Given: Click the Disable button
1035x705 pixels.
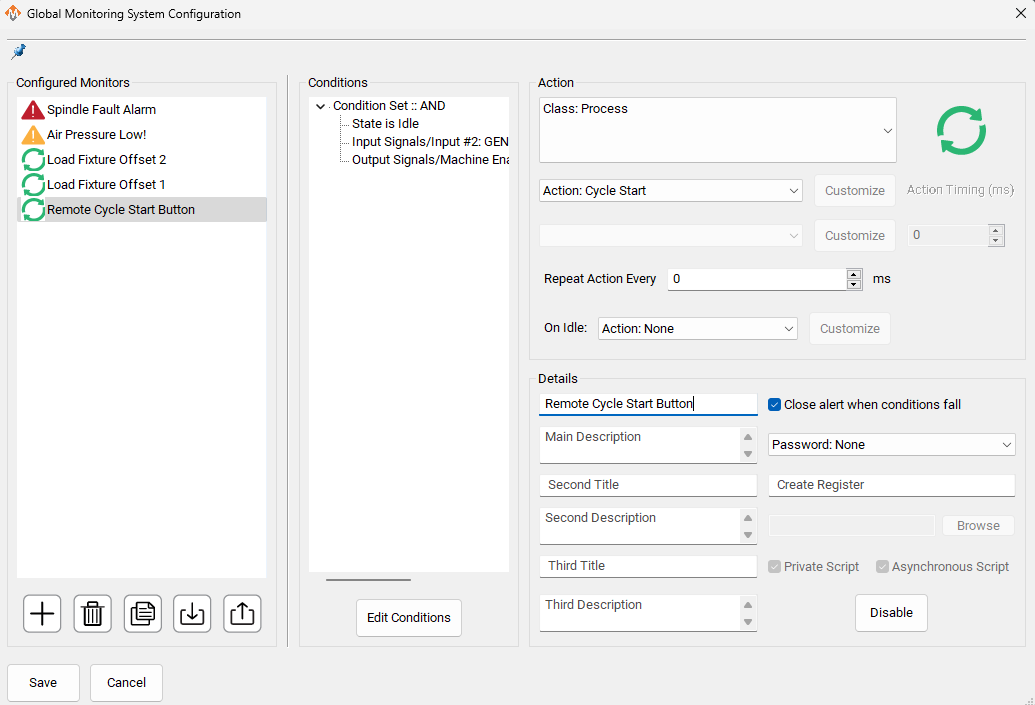Looking at the screenshot, I should coord(891,613).
